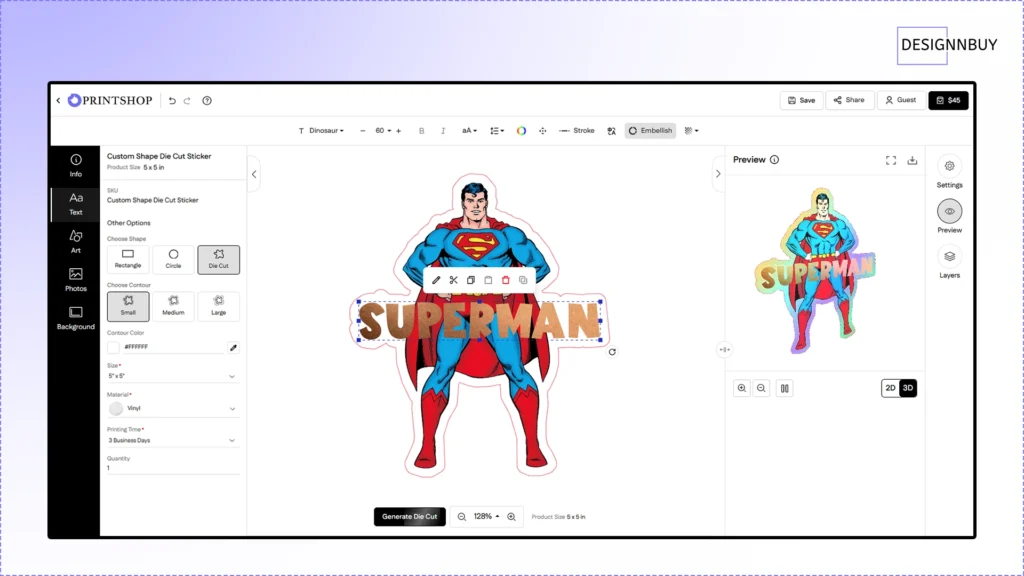Click the #FFFFFF contour color field
The width and height of the screenshot is (1024, 576).
click(173, 347)
